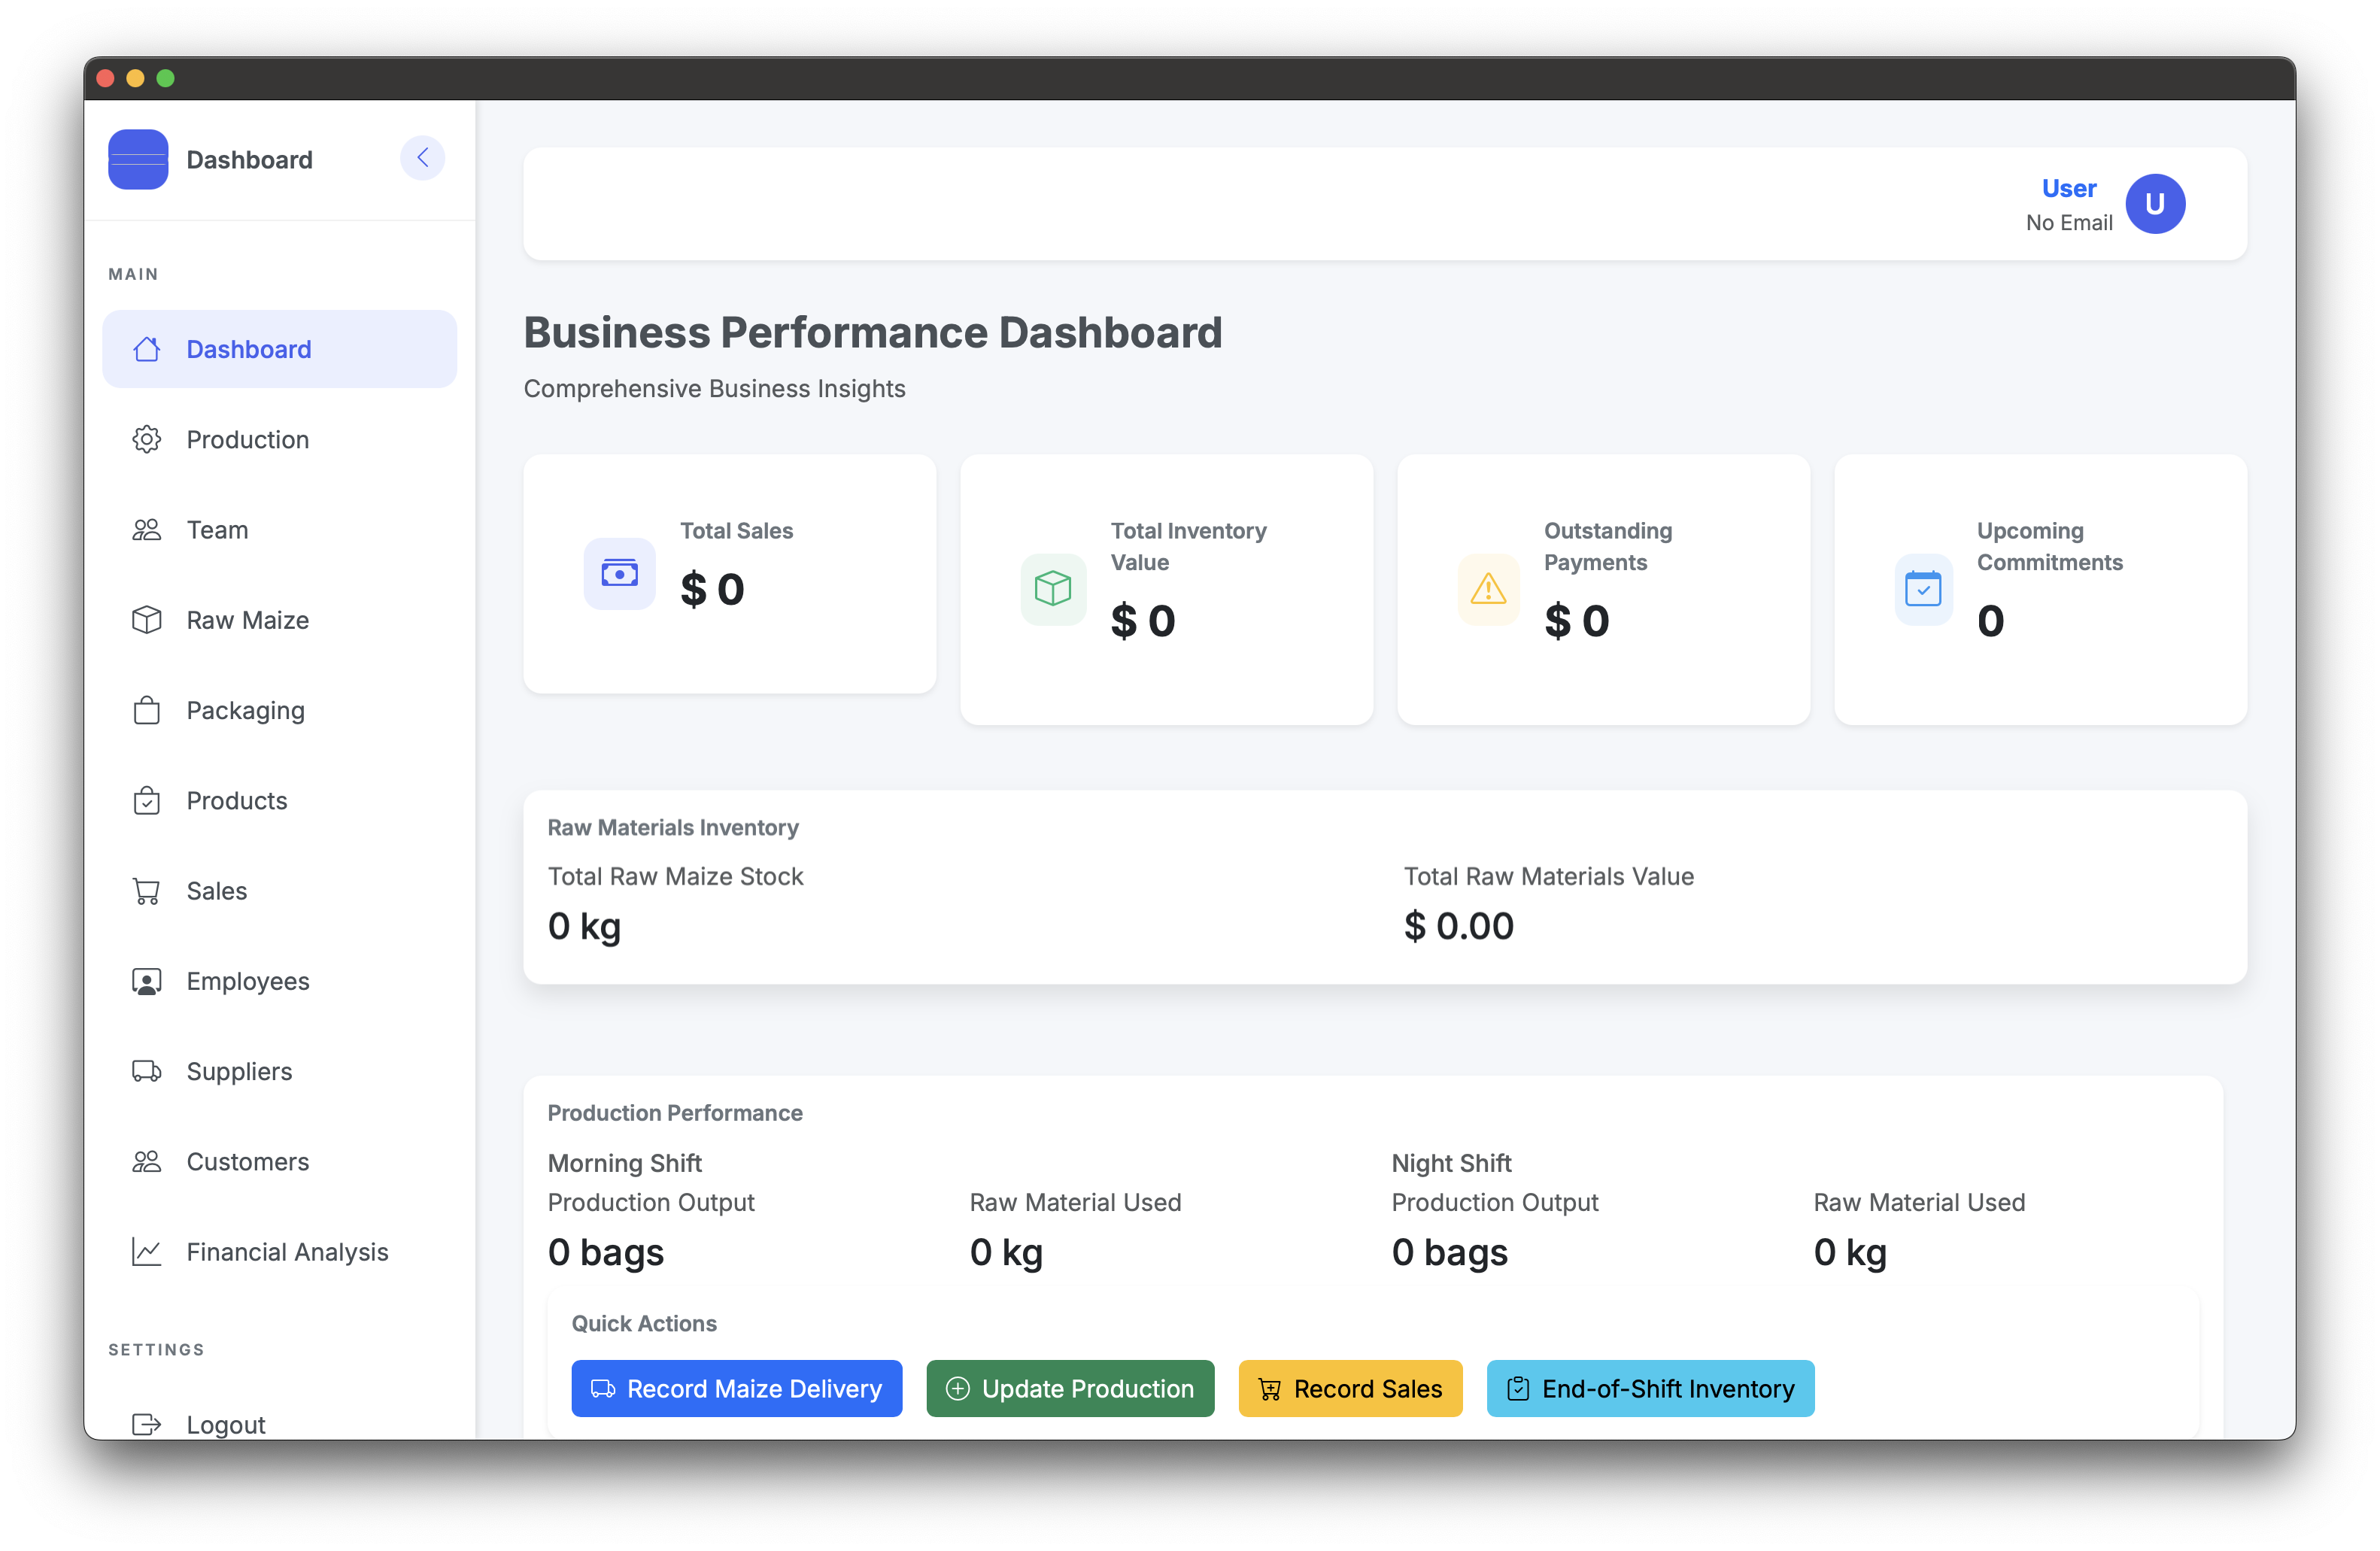Click the Logout sign-out icon
The height and width of the screenshot is (1551, 2380).
tap(146, 1424)
